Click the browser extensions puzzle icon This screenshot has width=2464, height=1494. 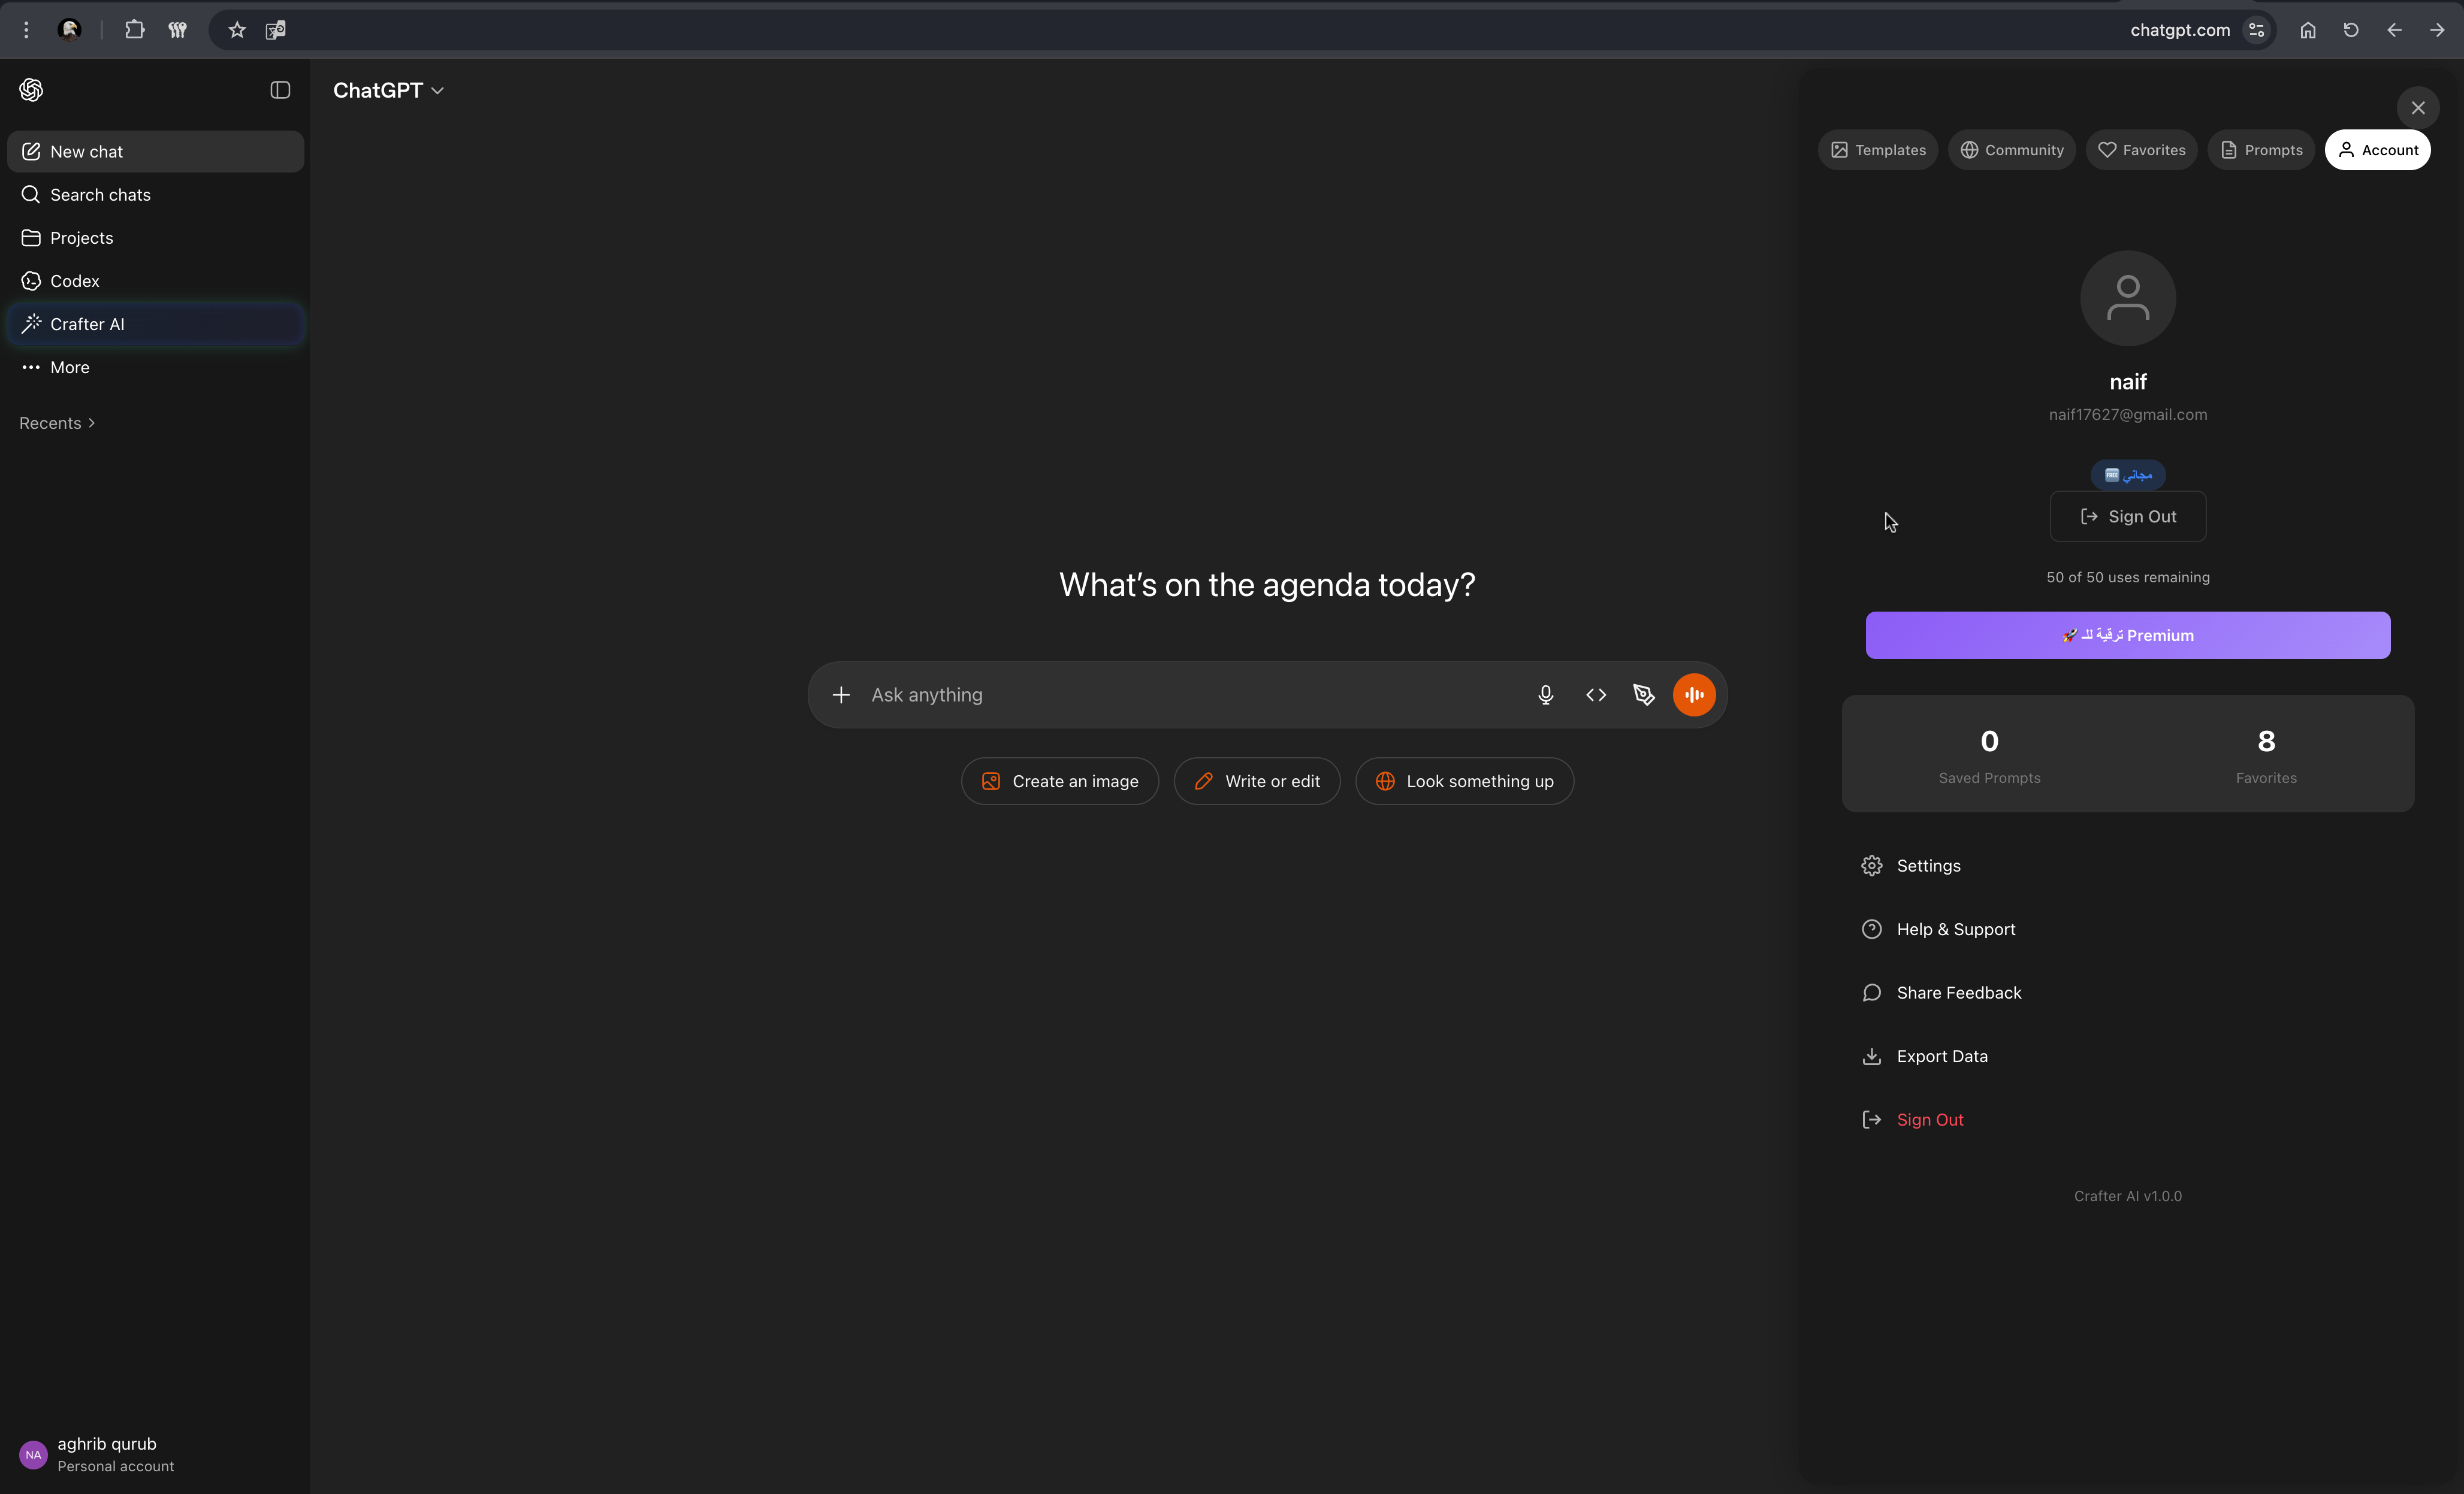(134, 30)
